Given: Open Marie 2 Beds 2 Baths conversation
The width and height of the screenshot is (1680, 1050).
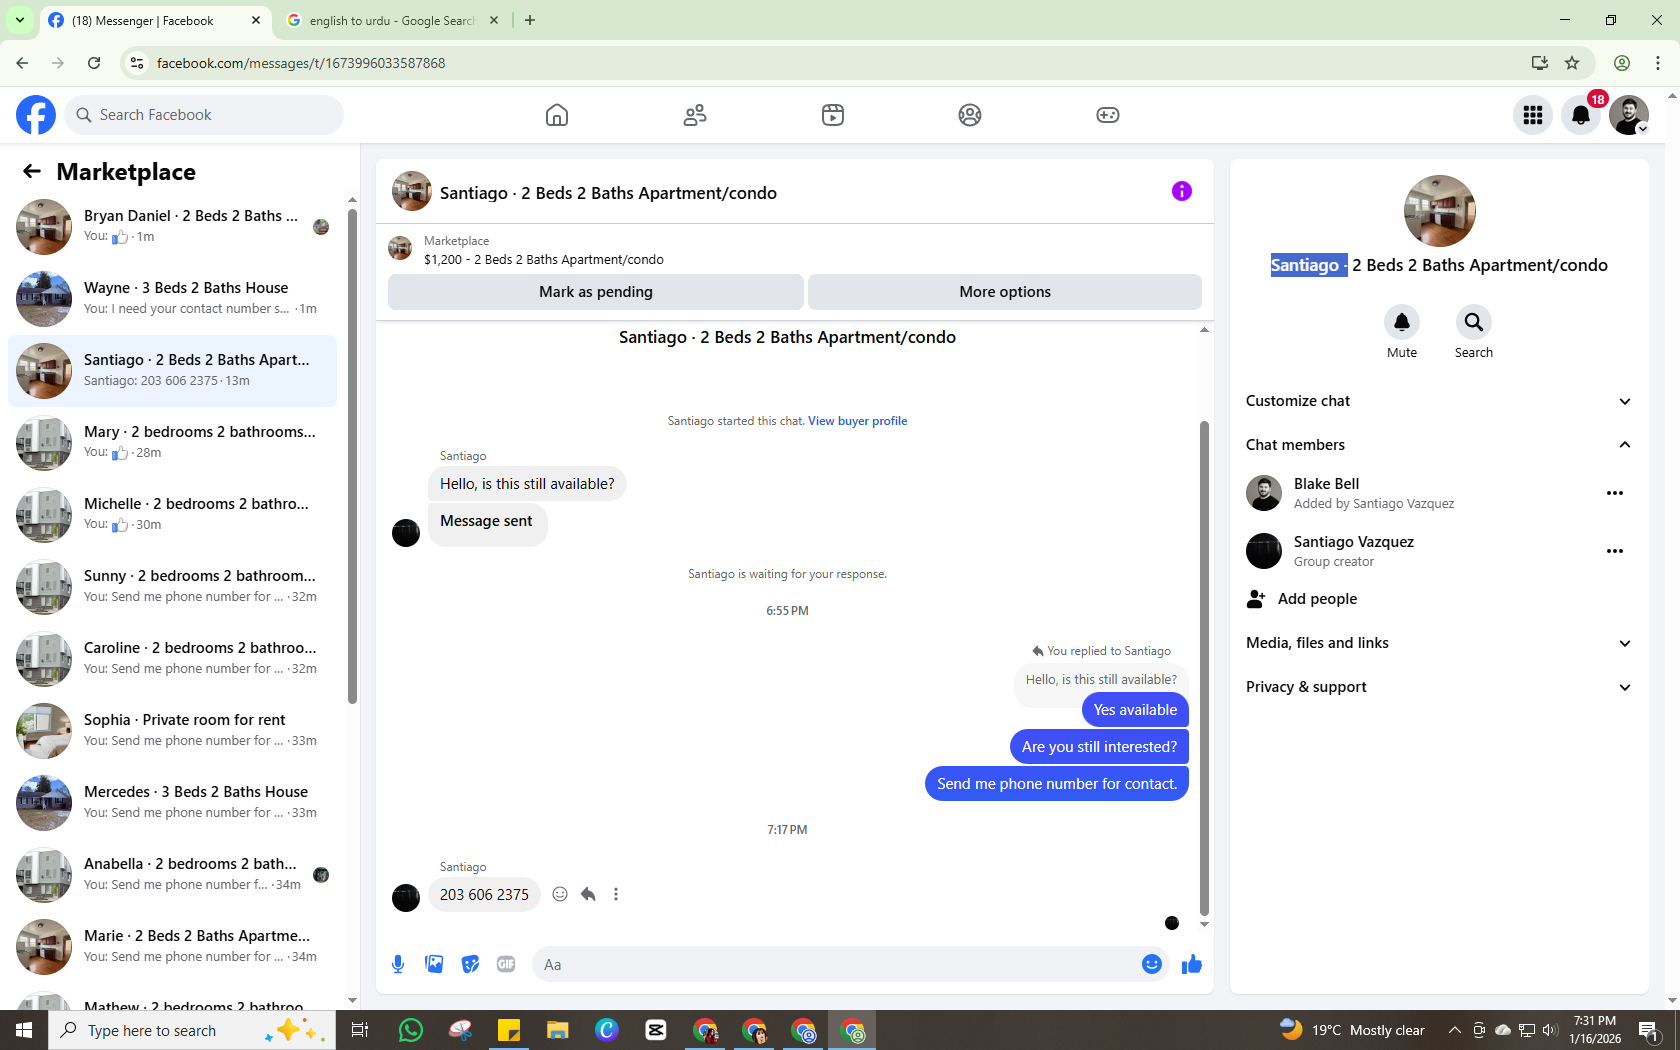Looking at the screenshot, I should (173, 947).
